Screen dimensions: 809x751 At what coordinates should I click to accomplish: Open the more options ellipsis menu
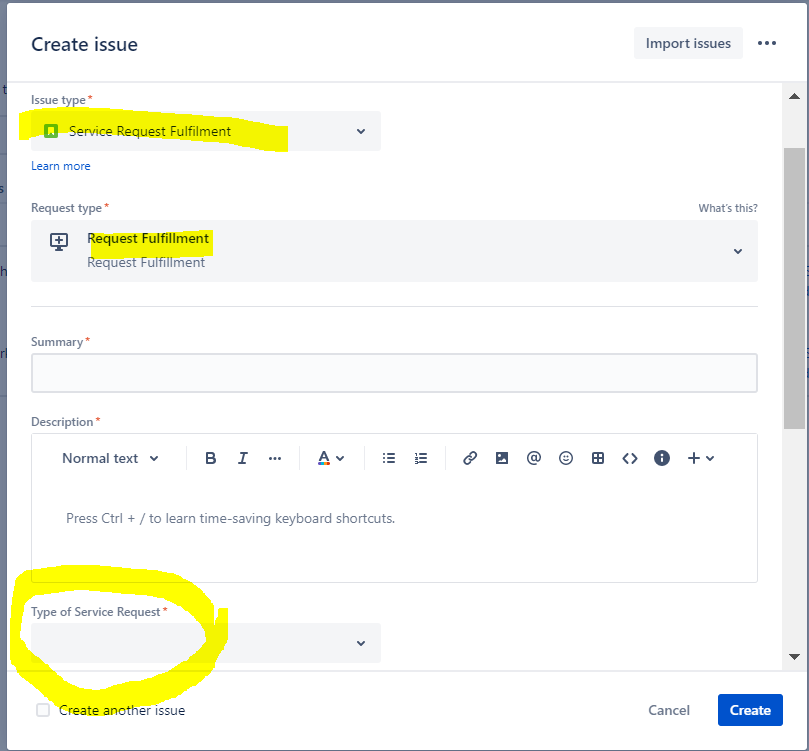pyautogui.click(x=767, y=43)
